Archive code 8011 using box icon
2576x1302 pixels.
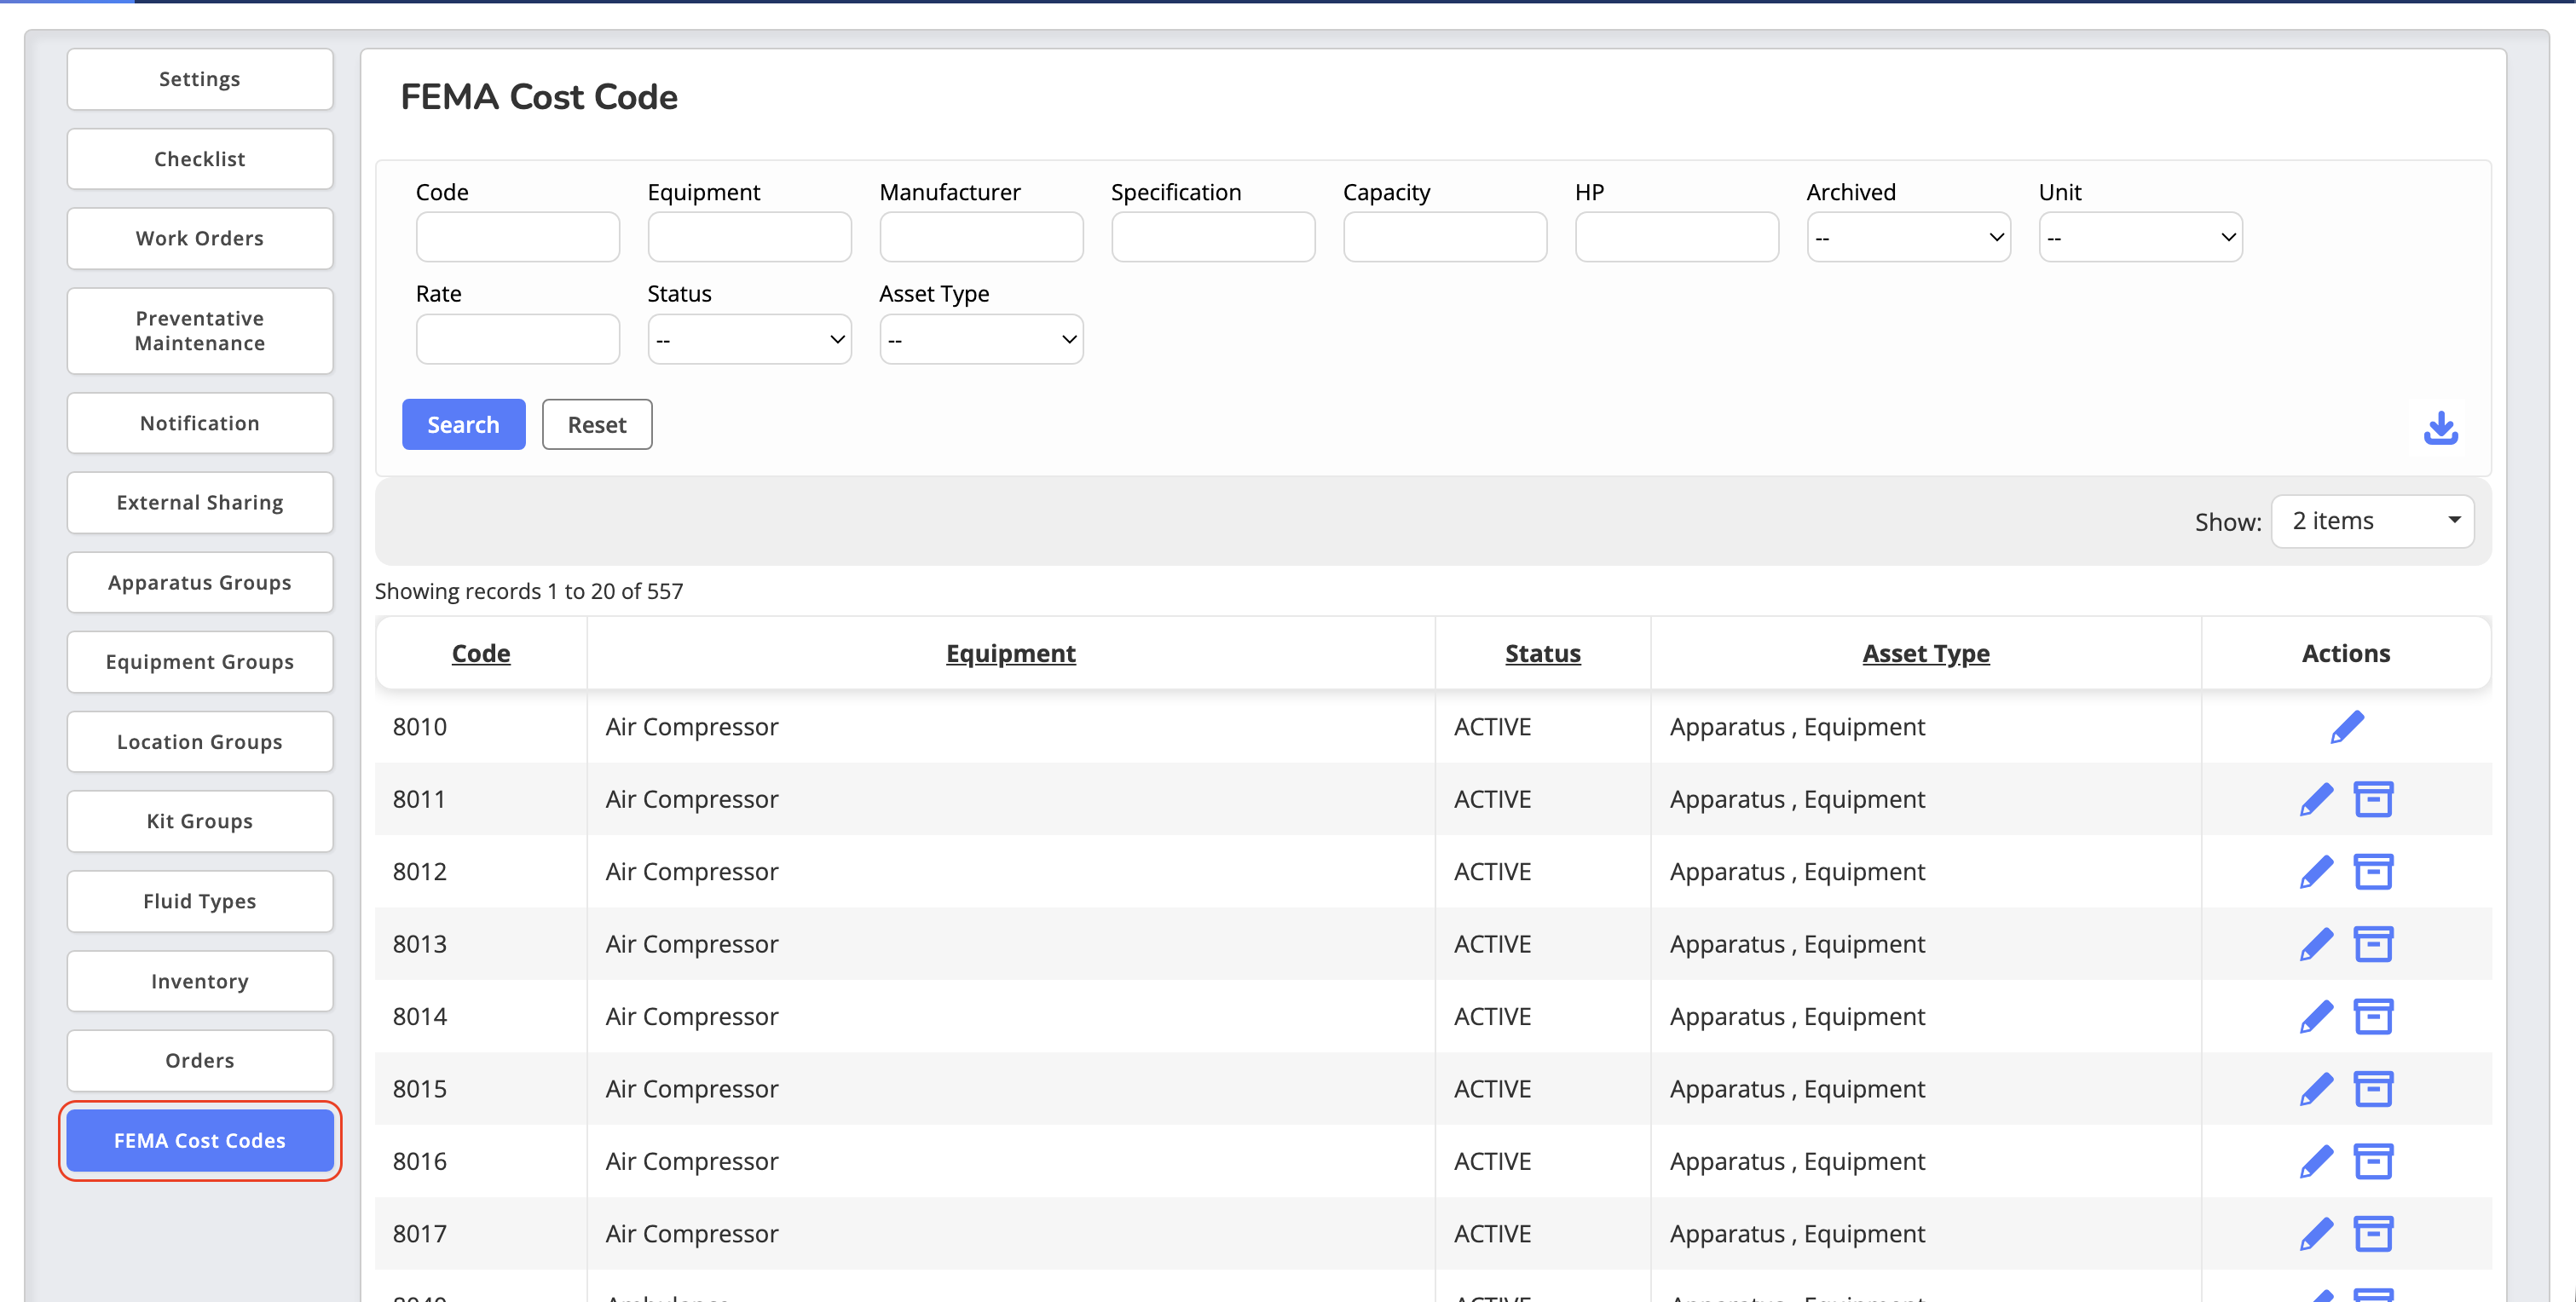(2373, 799)
